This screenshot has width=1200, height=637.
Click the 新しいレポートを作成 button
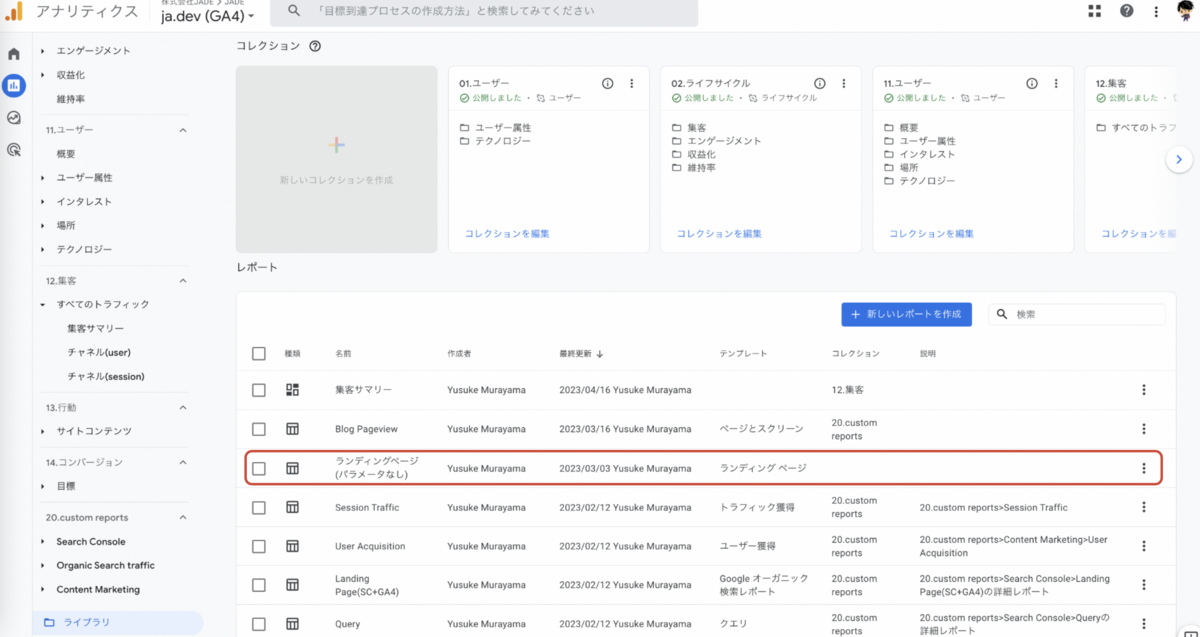click(906, 314)
